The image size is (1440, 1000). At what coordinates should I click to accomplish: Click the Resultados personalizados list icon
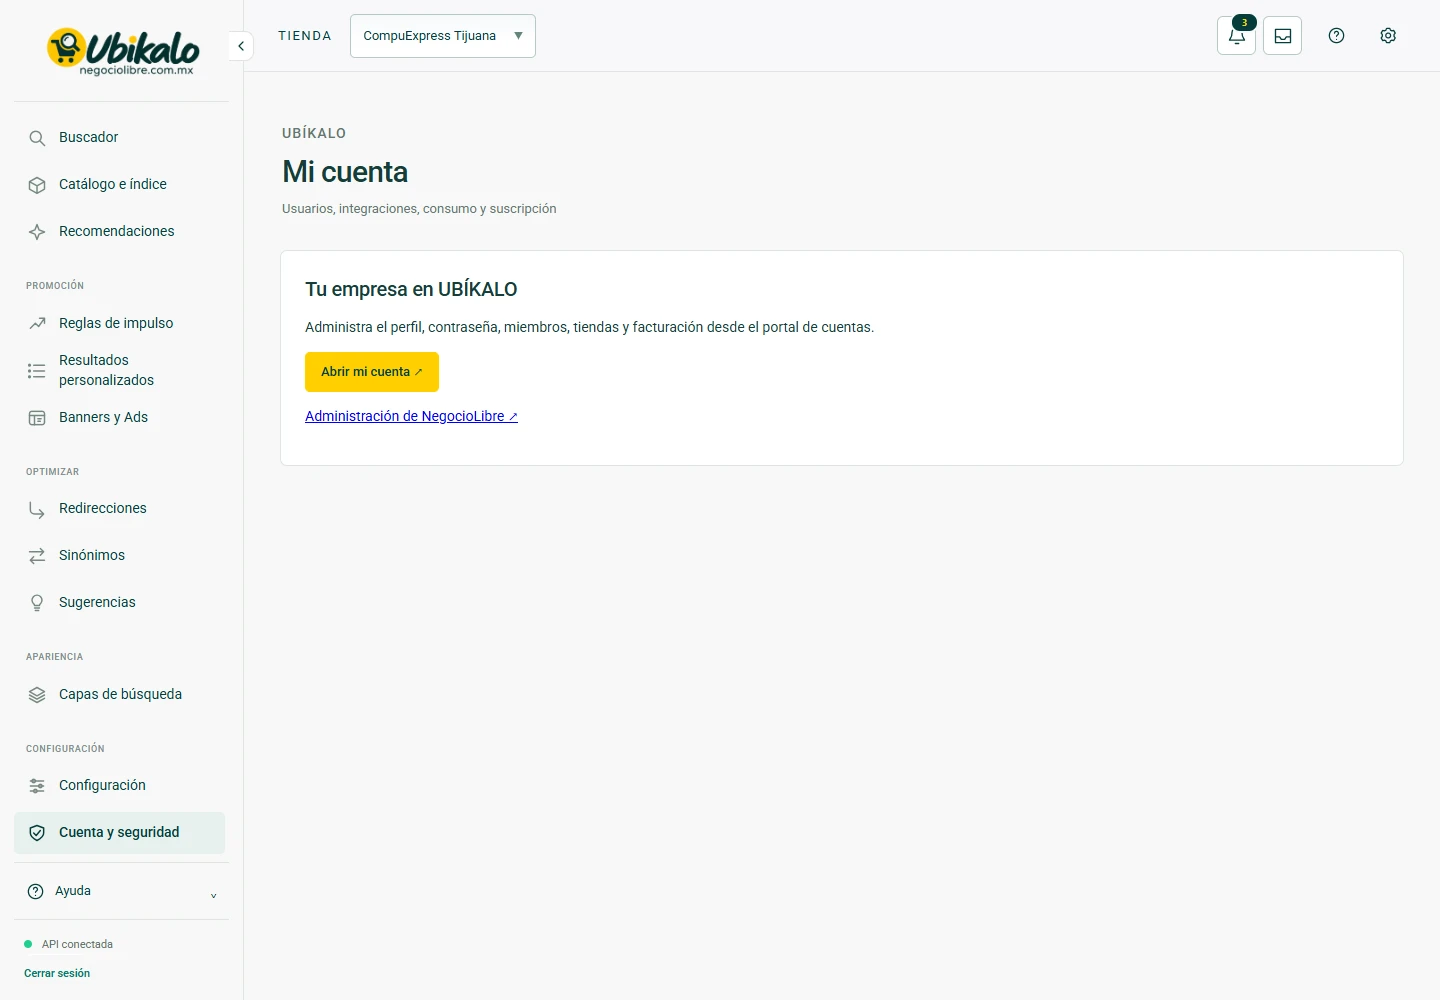[x=37, y=371]
